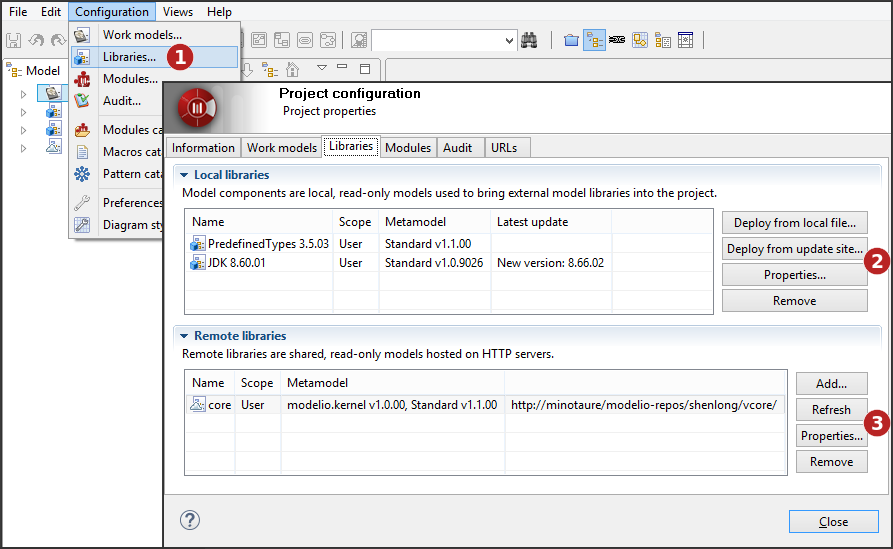Choose Libraries... from Configuration menu
This screenshot has height=549, width=893.
(129, 57)
